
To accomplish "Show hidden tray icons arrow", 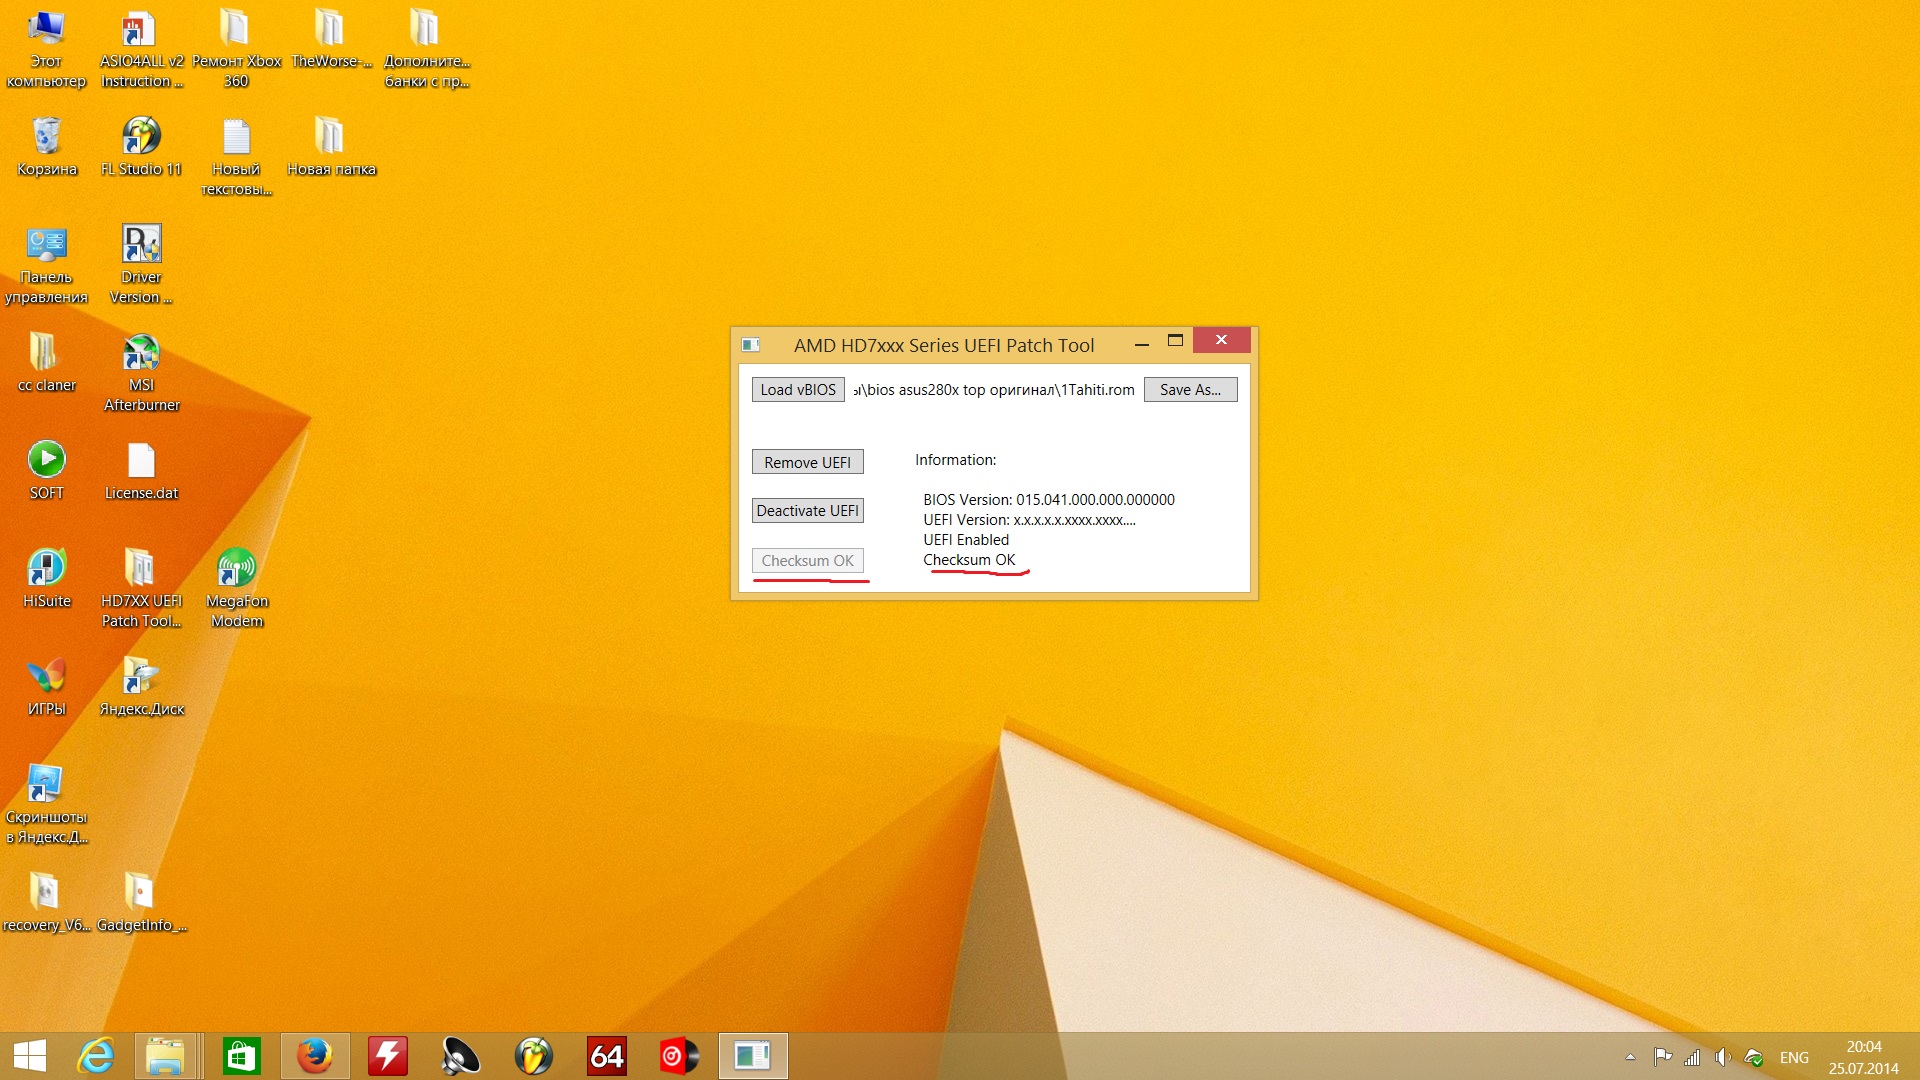I will [x=1630, y=1057].
